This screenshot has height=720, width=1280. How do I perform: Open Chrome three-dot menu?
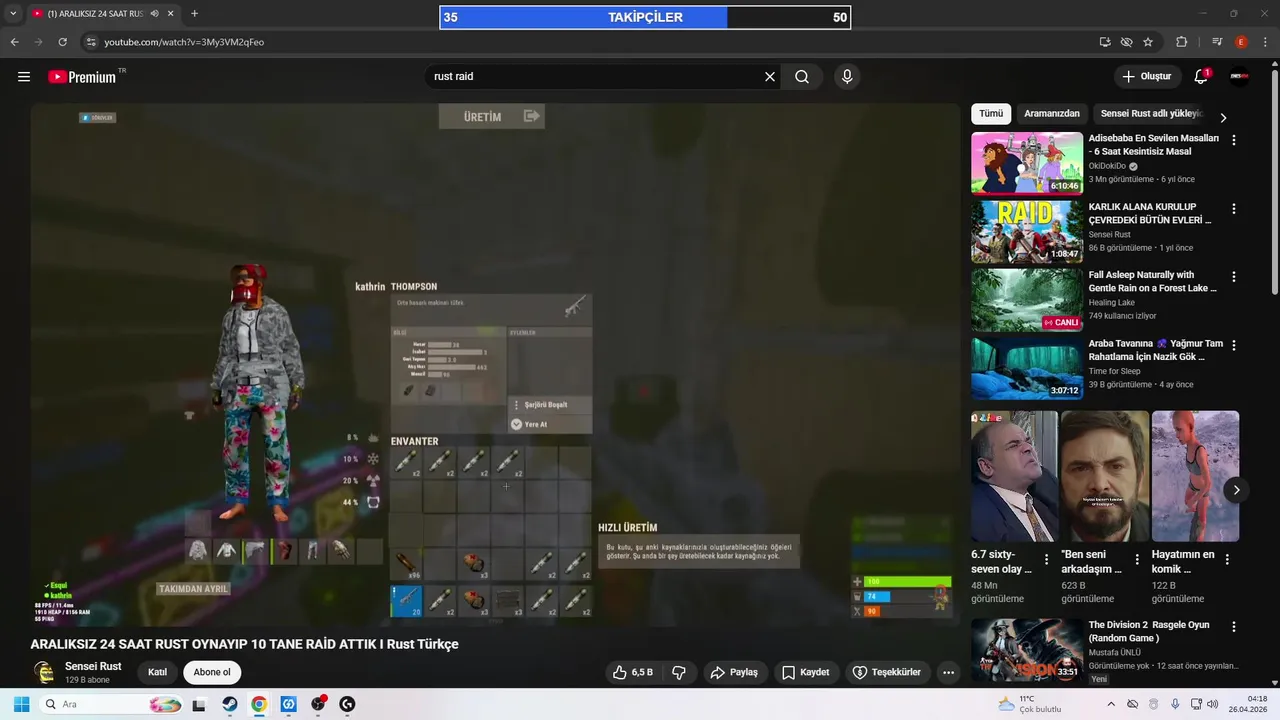coord(1265,42)
